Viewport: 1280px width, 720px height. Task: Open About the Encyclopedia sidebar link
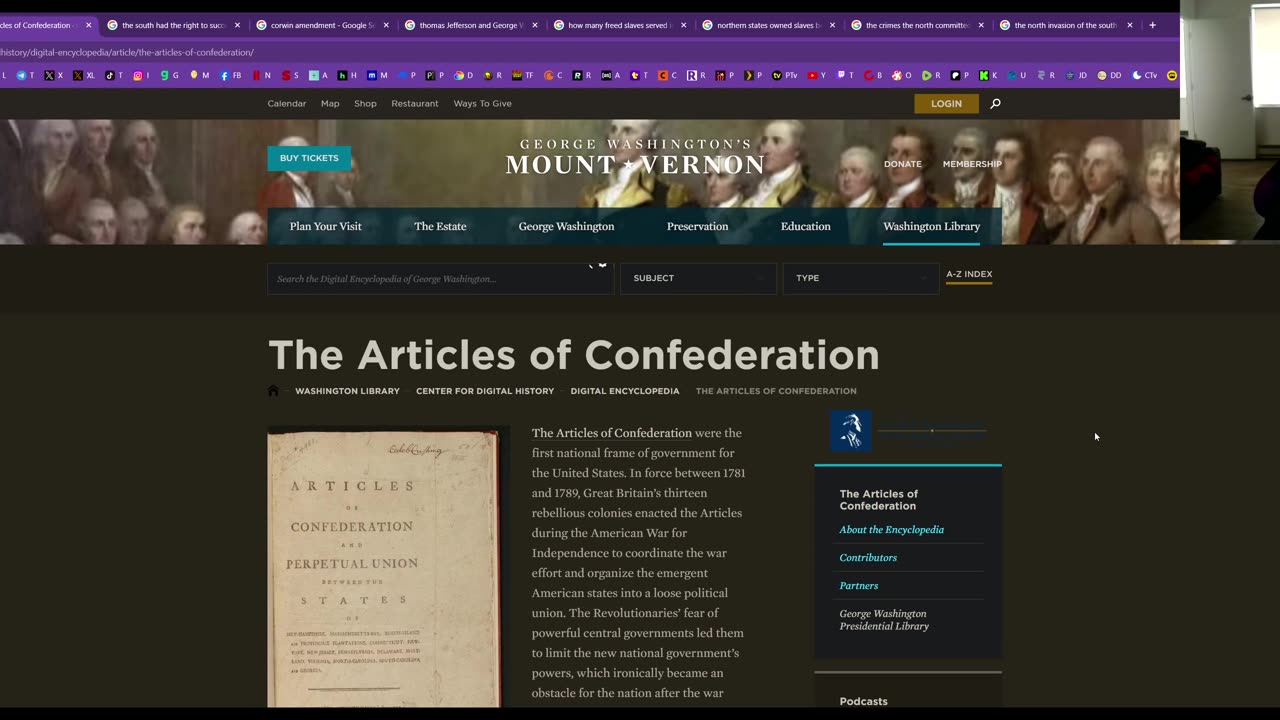click(891, 530)
